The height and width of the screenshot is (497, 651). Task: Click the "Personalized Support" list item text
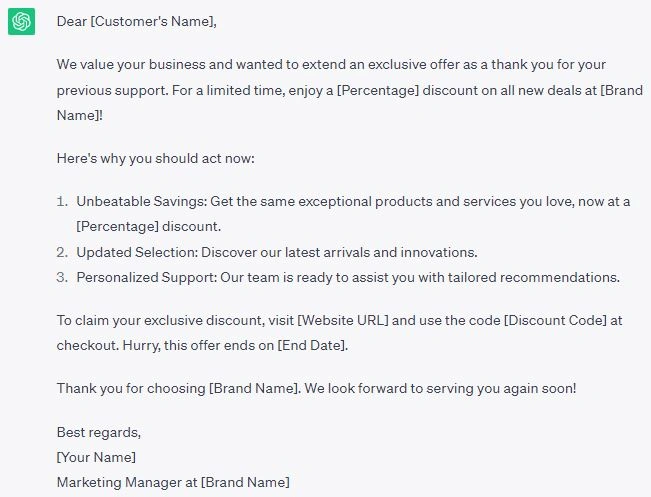coord(145,277)
